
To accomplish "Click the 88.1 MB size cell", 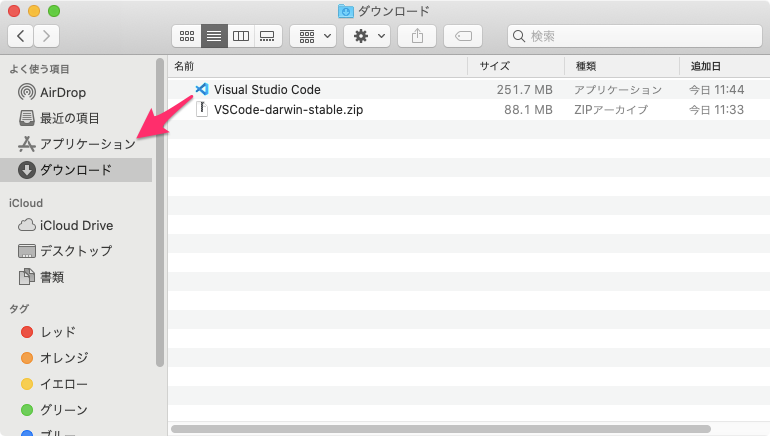I will pyautogui.click(x=528, y=109).
